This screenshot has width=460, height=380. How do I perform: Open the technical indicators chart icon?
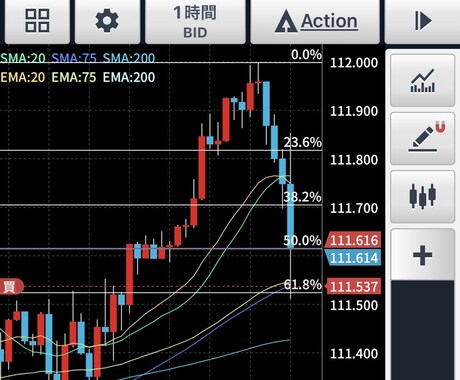[422, 80]
